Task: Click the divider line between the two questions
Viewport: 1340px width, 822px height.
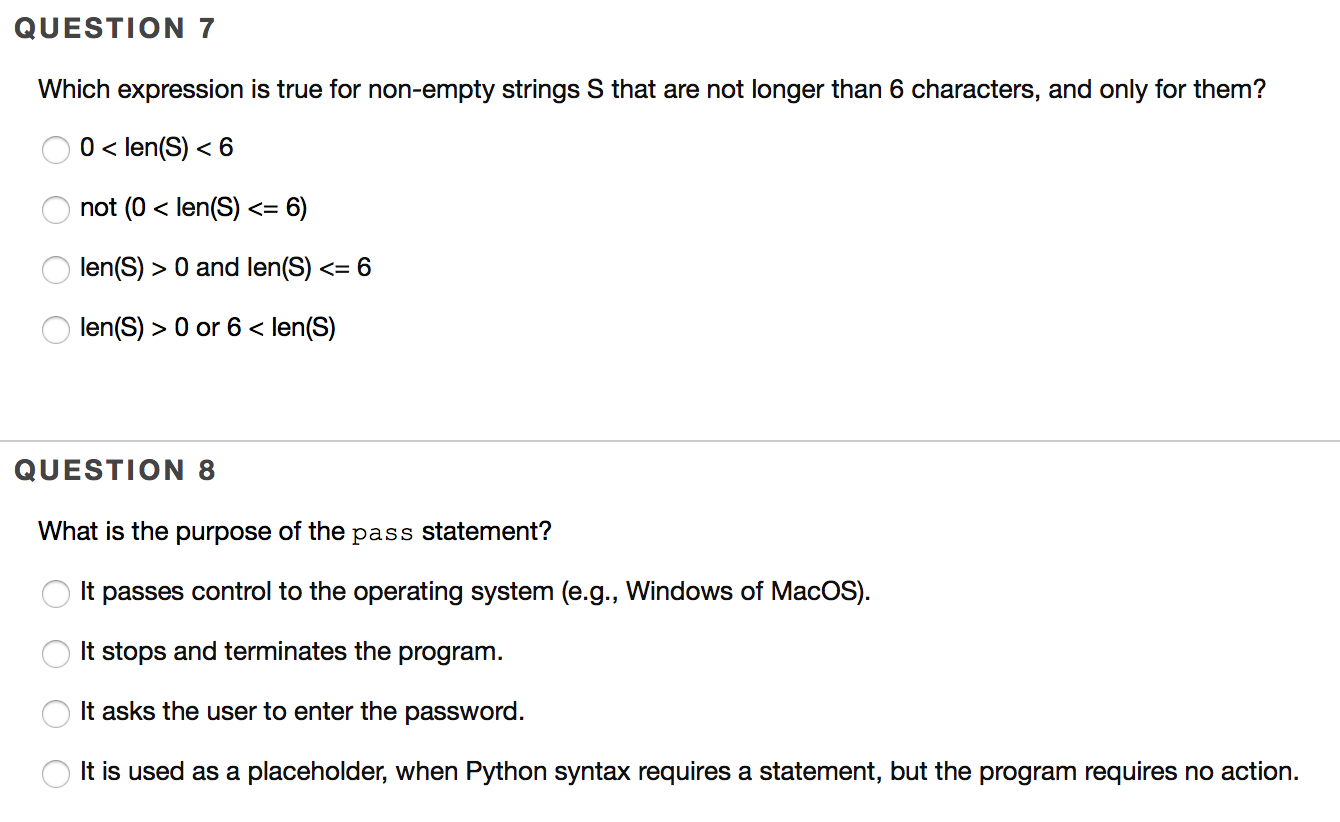Action: tap(670, 440)
